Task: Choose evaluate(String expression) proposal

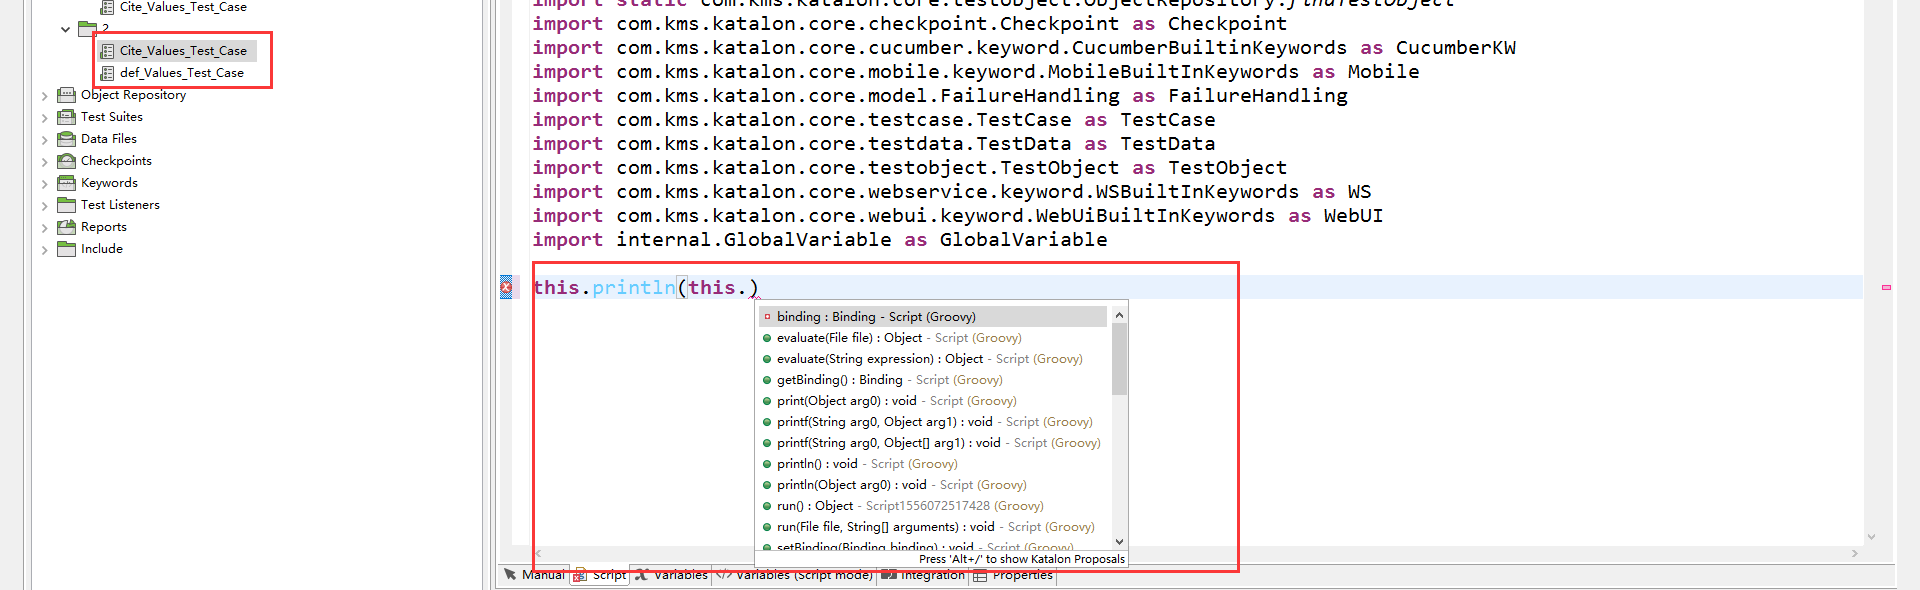Action: pos(933,359)
